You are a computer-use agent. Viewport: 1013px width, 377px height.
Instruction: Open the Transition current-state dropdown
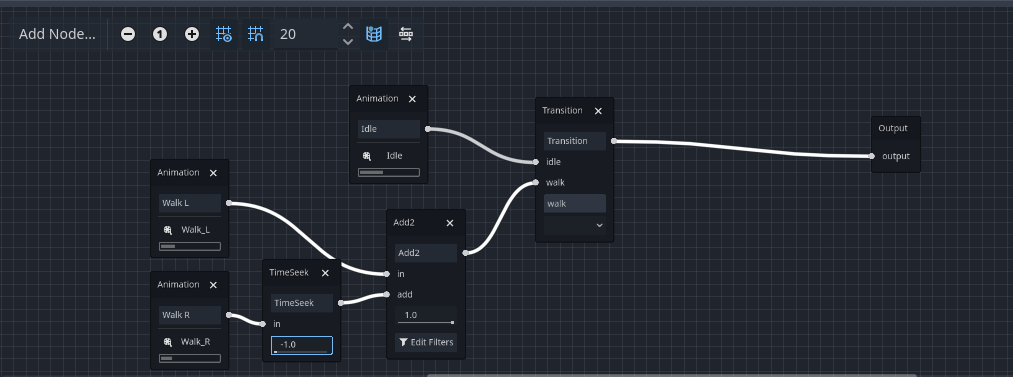click(x=575, y=225)
